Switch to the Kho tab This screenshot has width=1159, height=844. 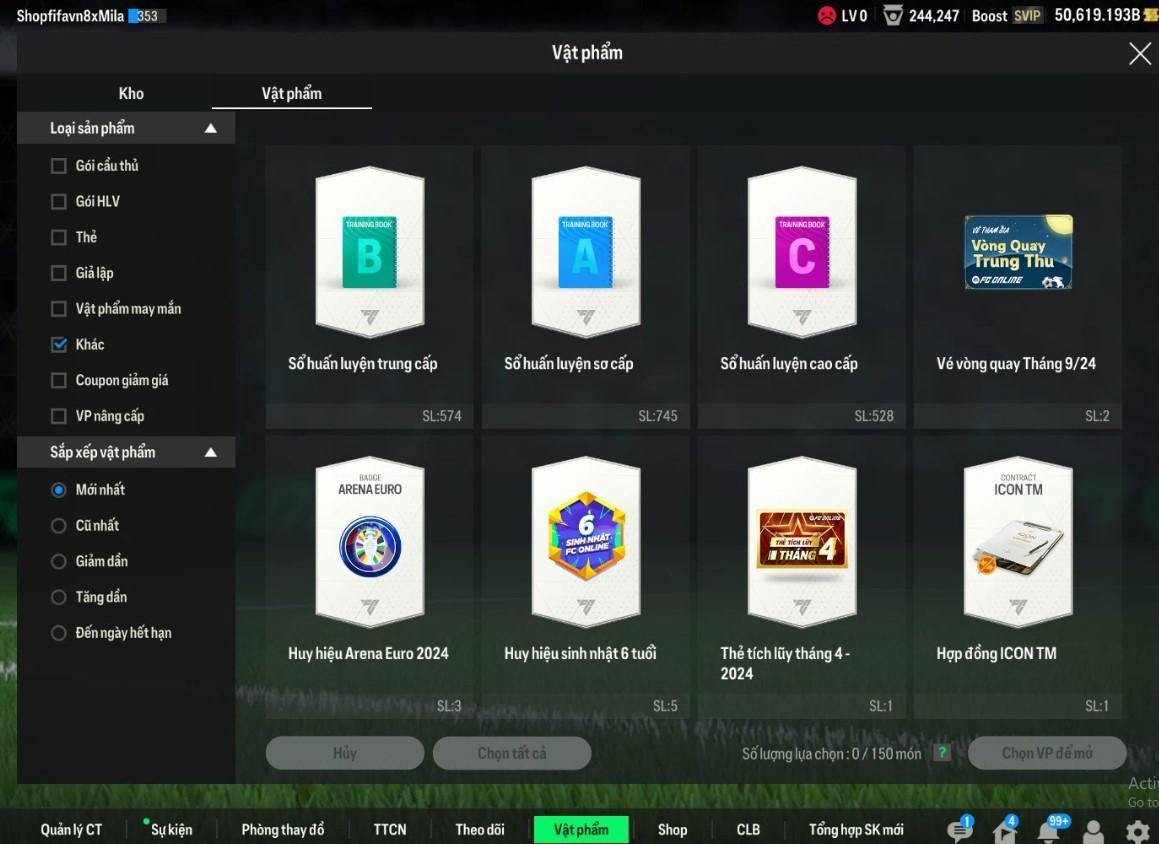(131, 94)
